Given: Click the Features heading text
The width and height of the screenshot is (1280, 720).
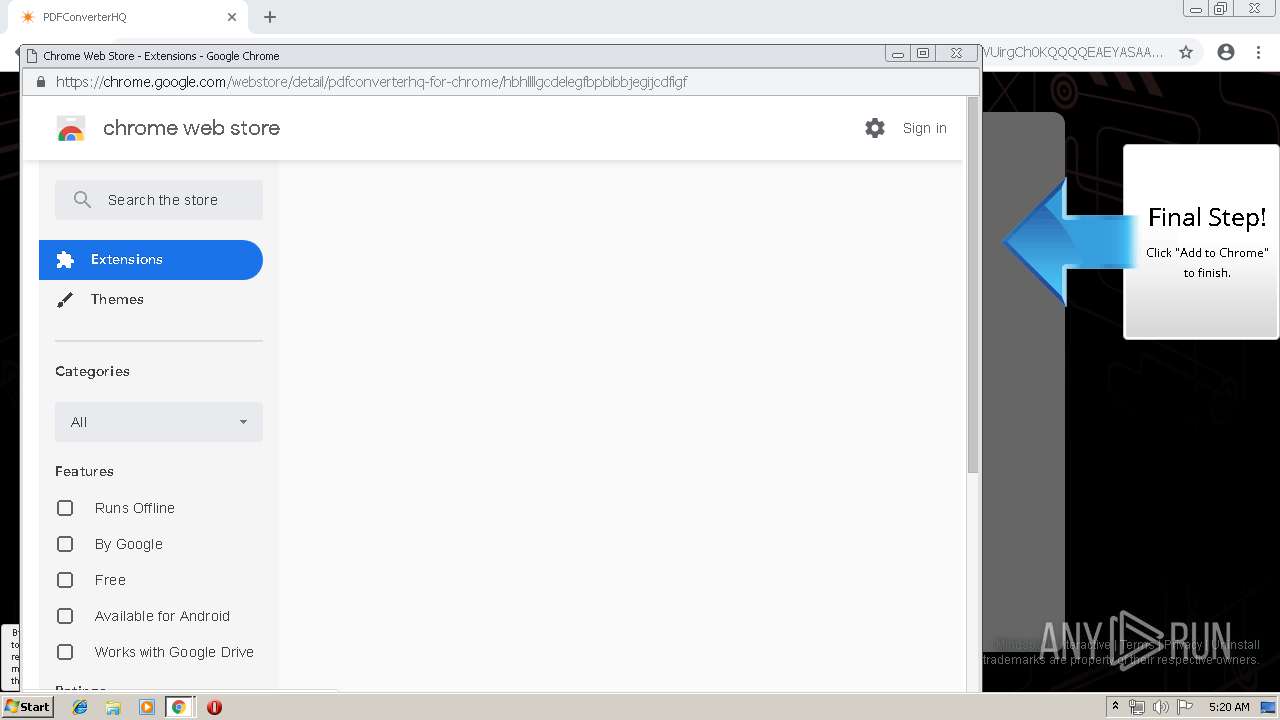Looking at the screenshot, I should point(84,471).
